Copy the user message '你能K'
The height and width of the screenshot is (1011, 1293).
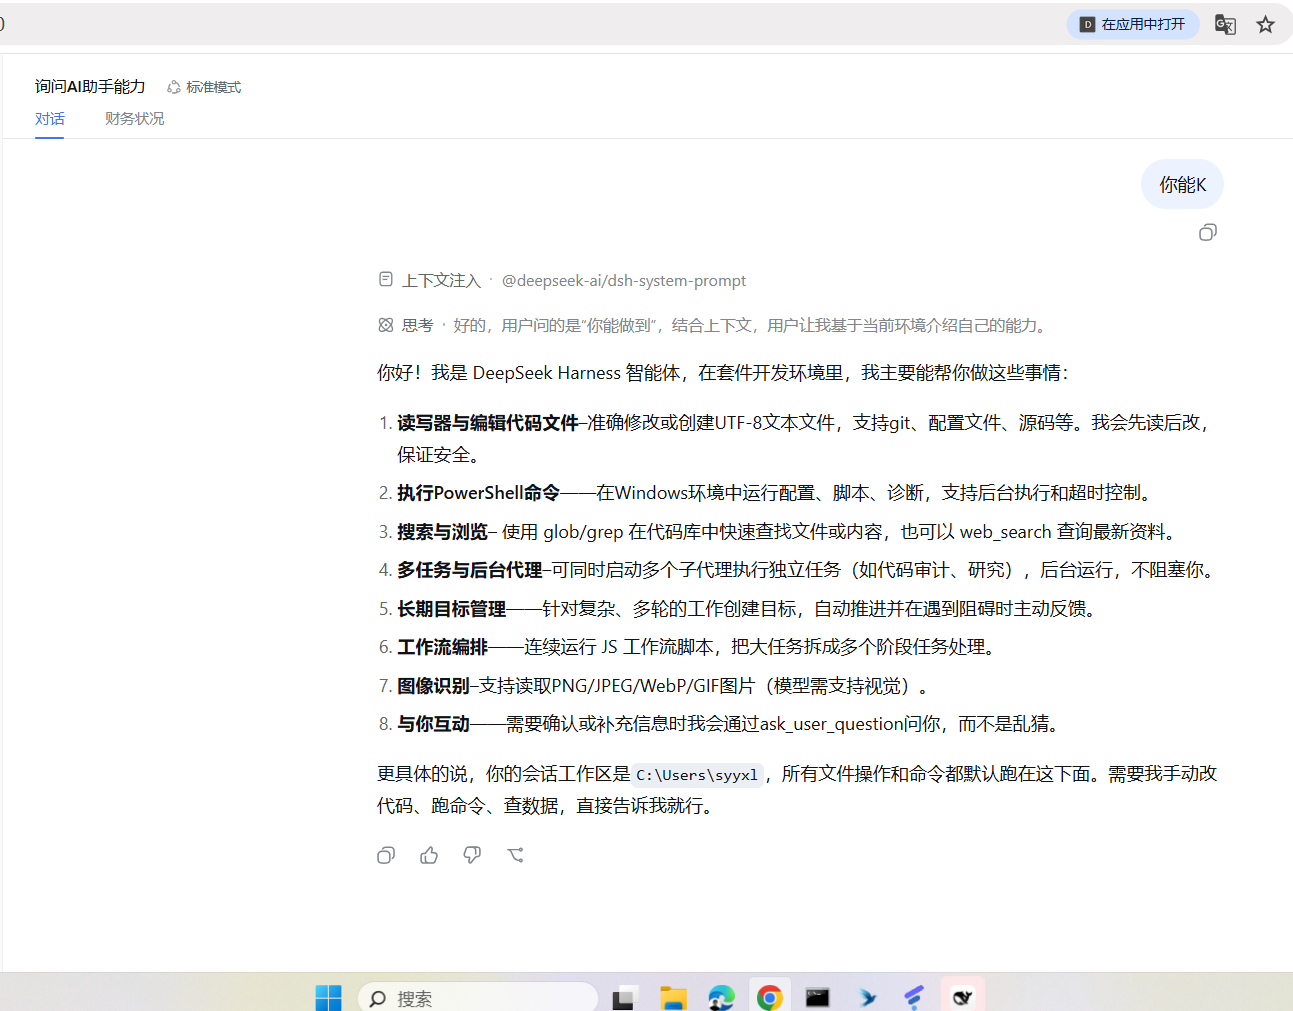coord(1208,232)
